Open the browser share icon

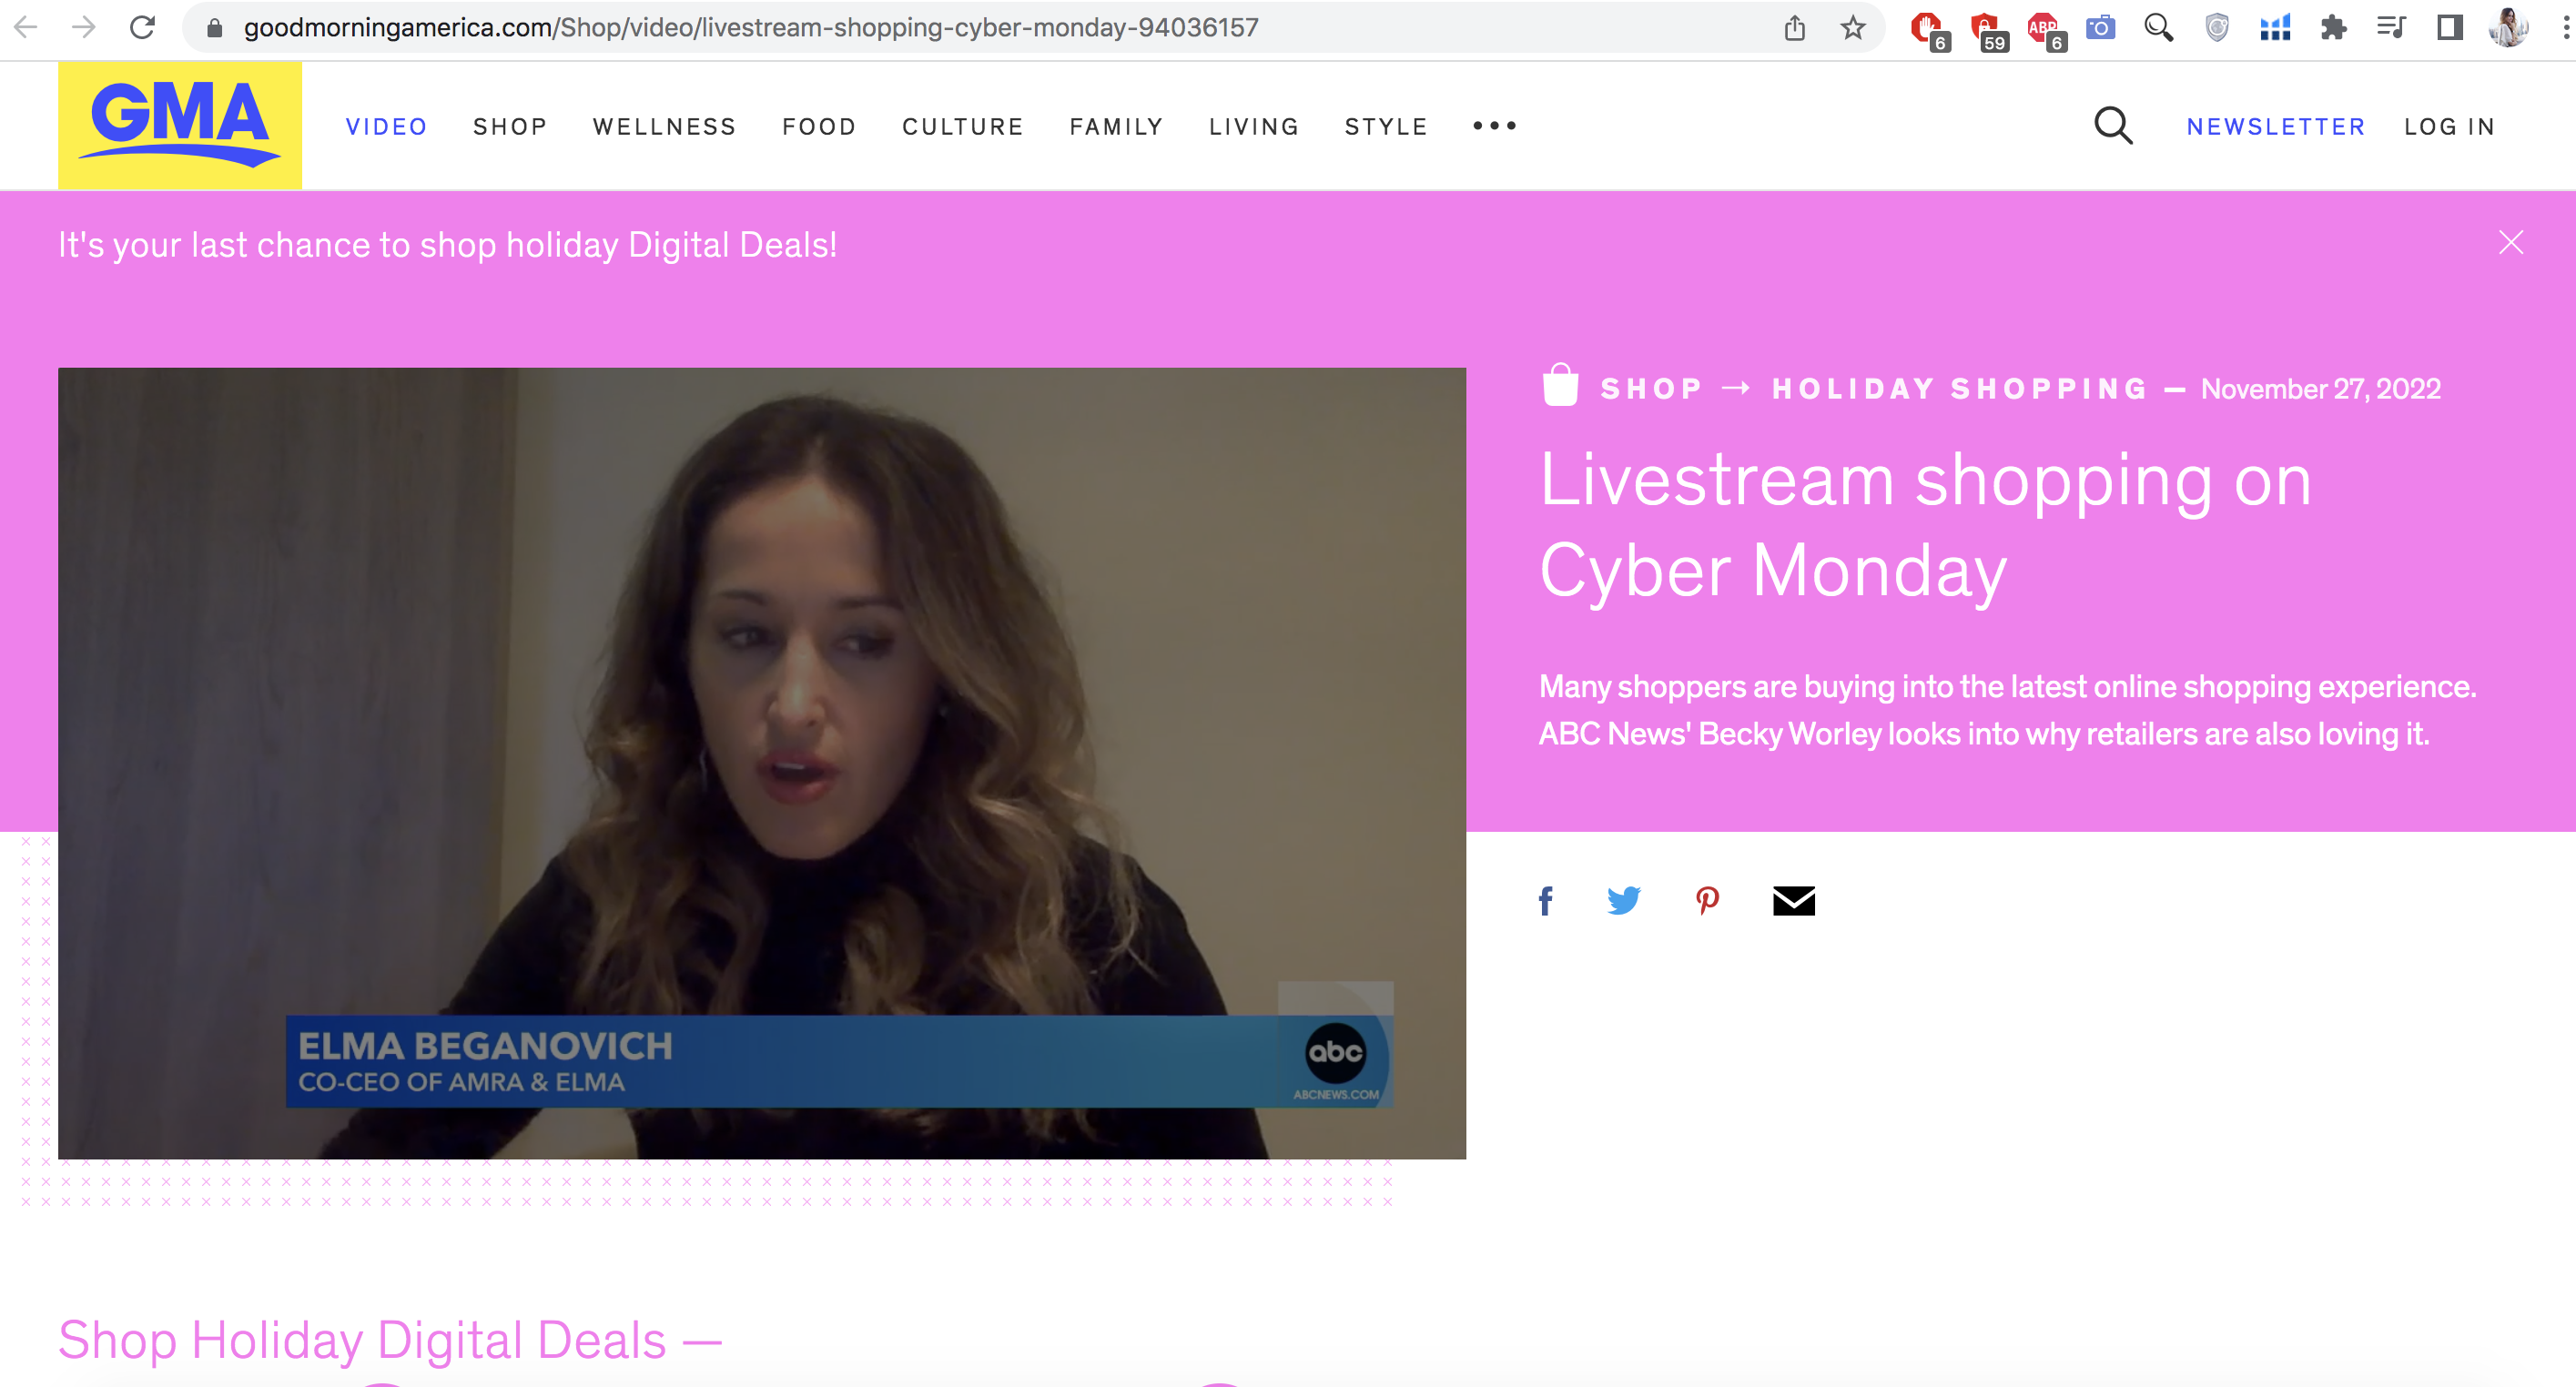click(x=1795, y=27)
